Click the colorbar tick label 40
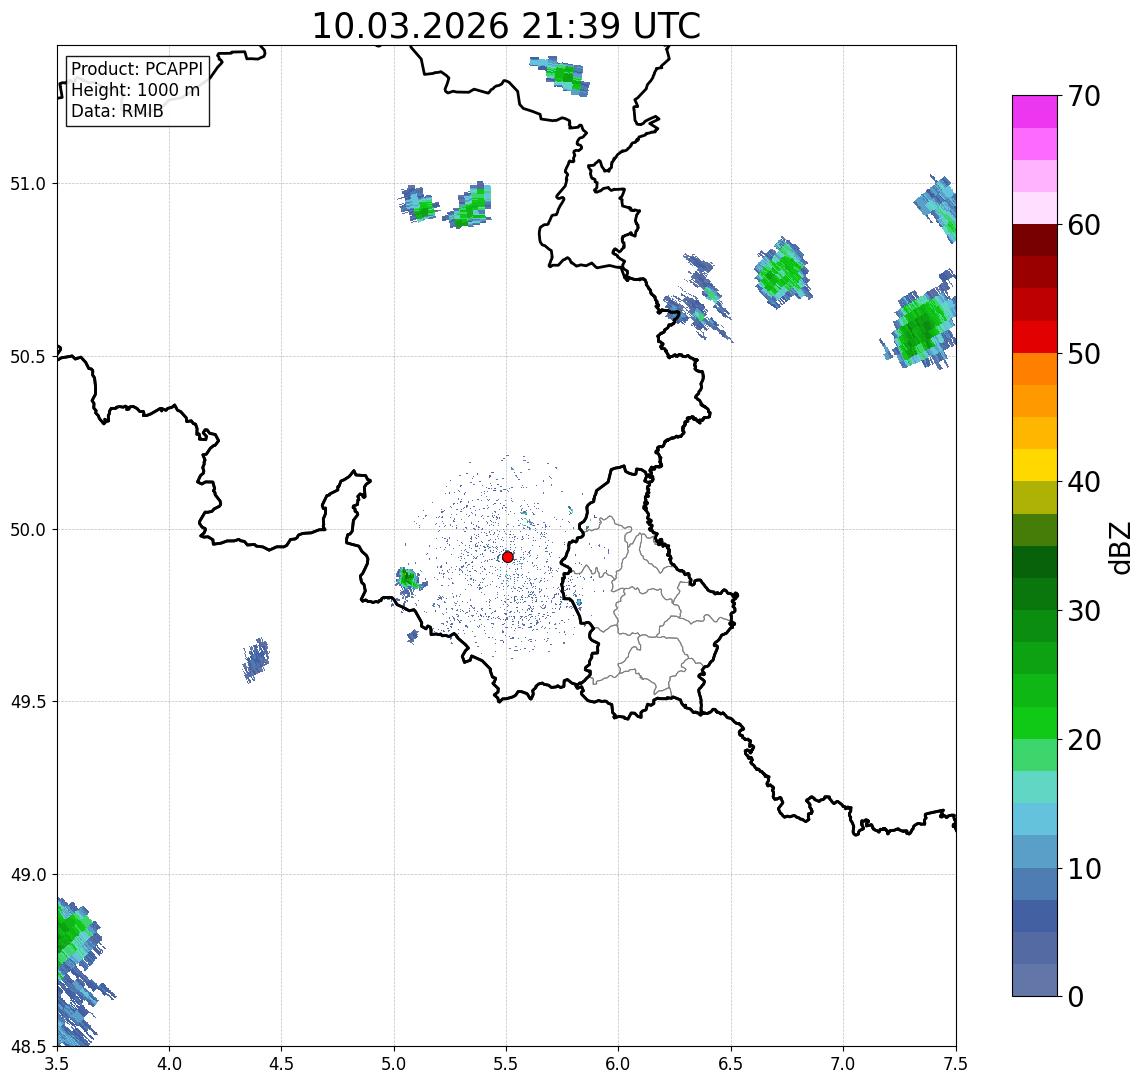1145x1084 pixels. click(x=1084, y=482)
